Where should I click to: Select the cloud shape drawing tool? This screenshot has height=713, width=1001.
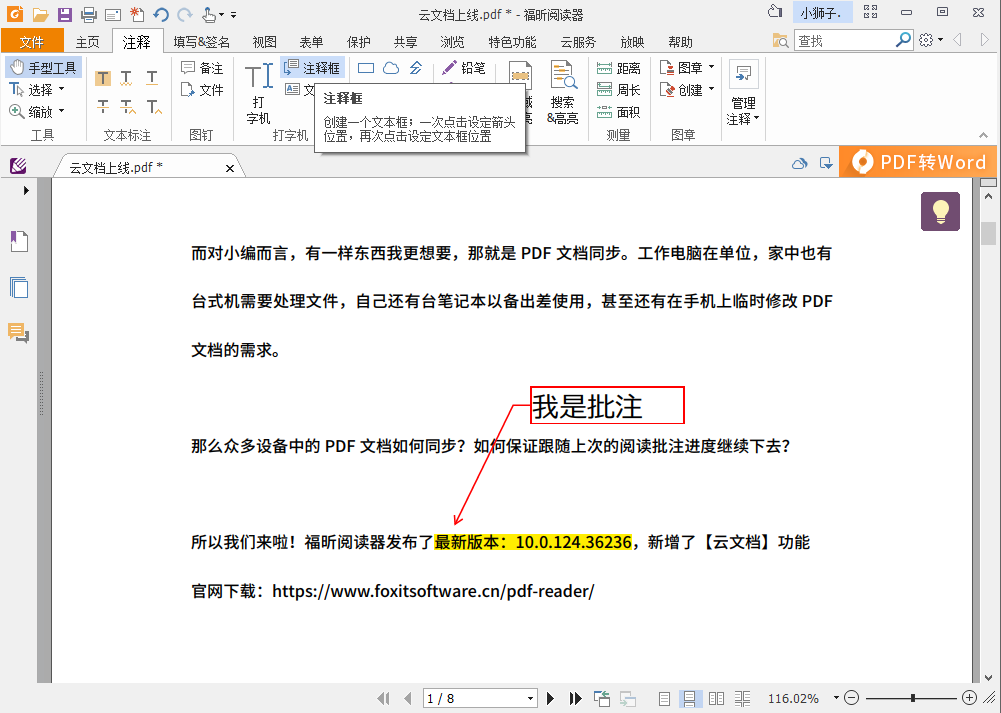391,68
